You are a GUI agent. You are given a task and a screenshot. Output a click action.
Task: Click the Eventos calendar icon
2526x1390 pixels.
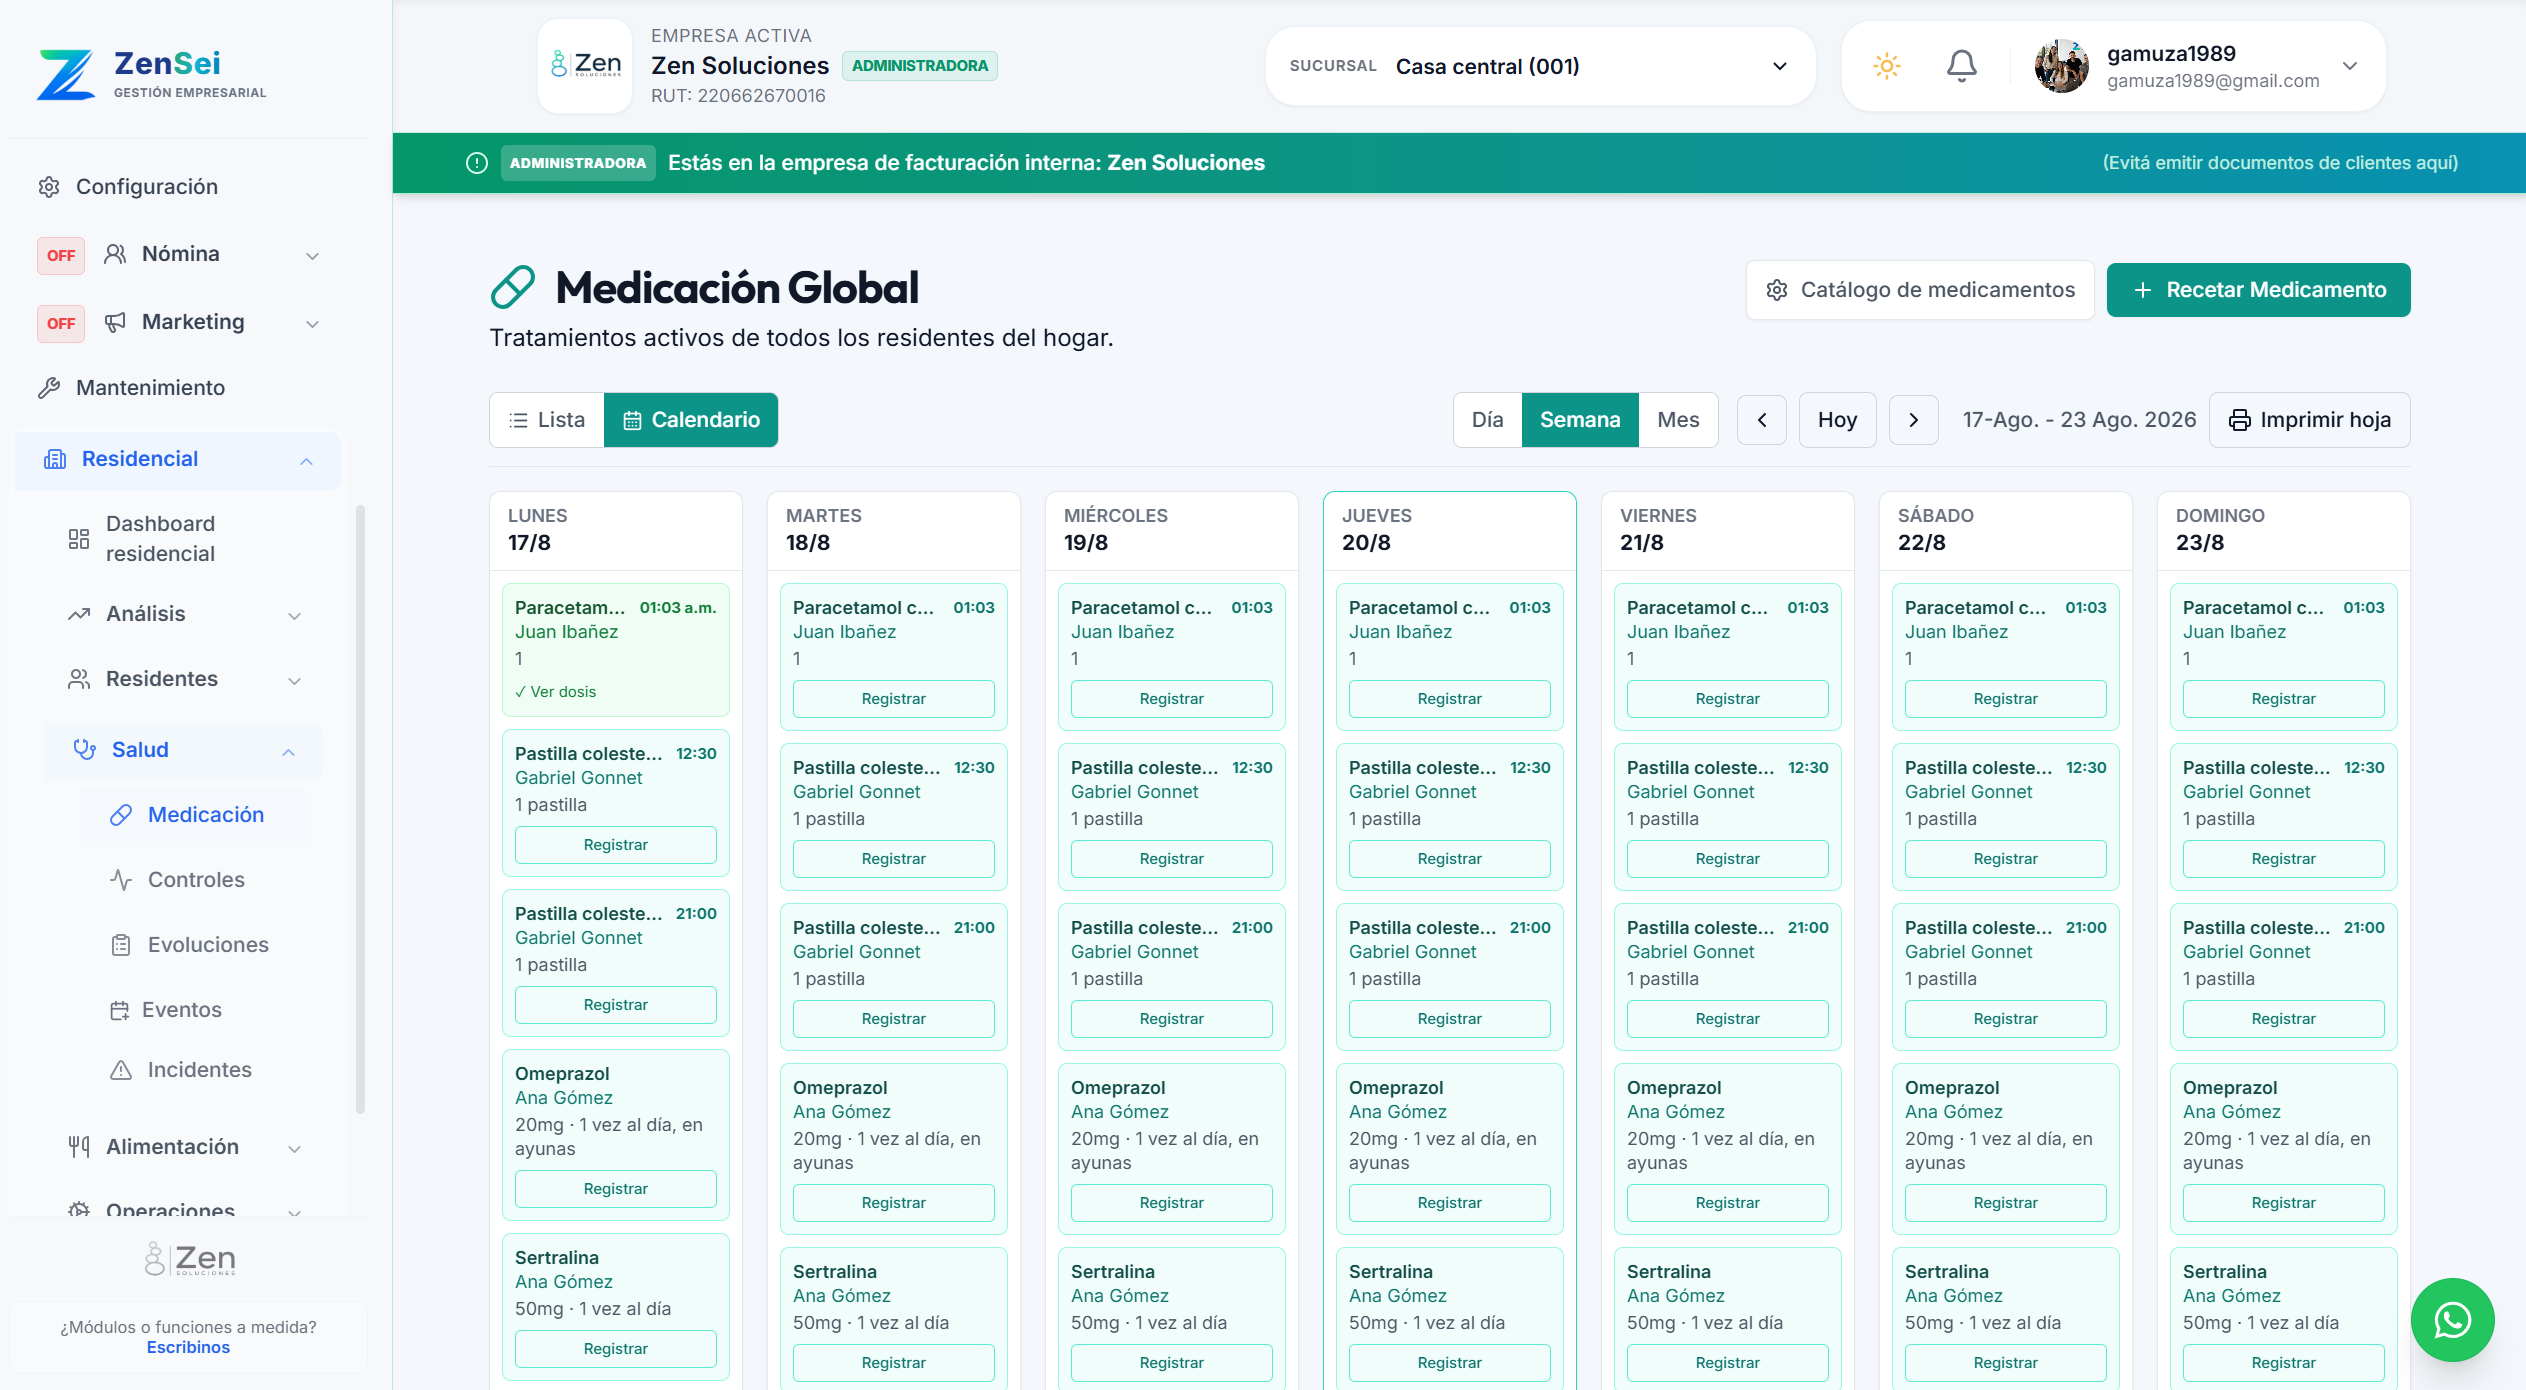pos(120,1010)
